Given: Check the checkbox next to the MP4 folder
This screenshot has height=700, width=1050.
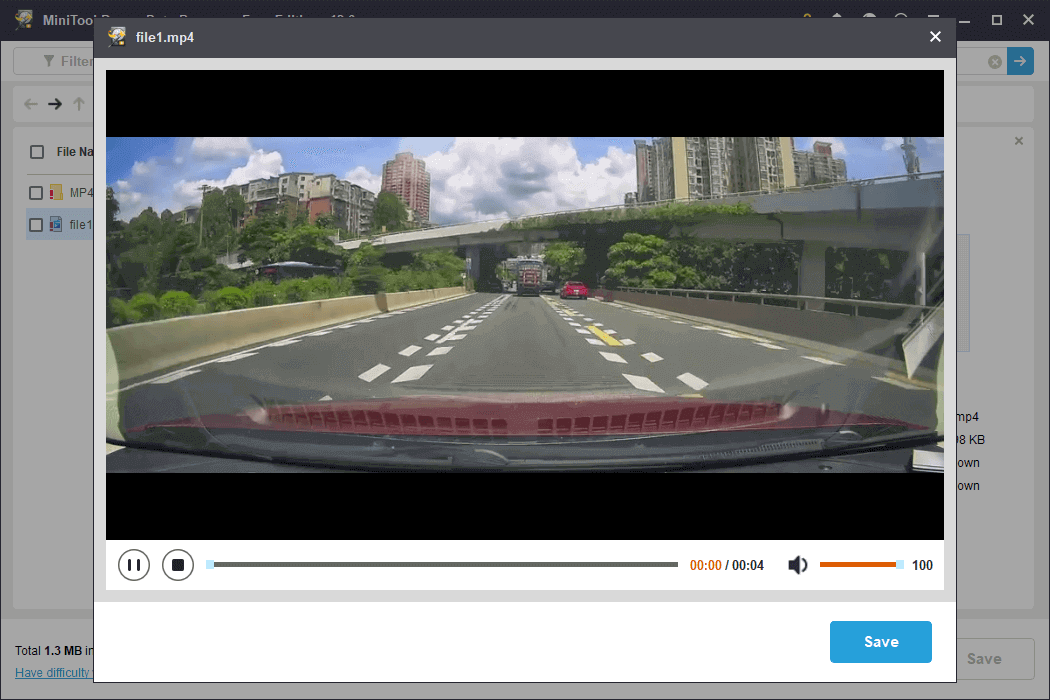Looking at the screenshot, I should point(36,192).
